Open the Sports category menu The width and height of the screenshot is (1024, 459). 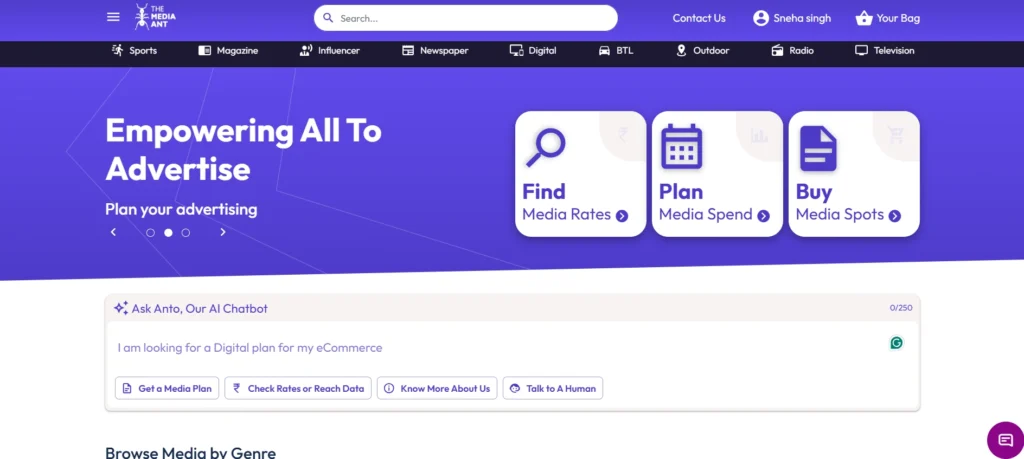click(135, 50)
